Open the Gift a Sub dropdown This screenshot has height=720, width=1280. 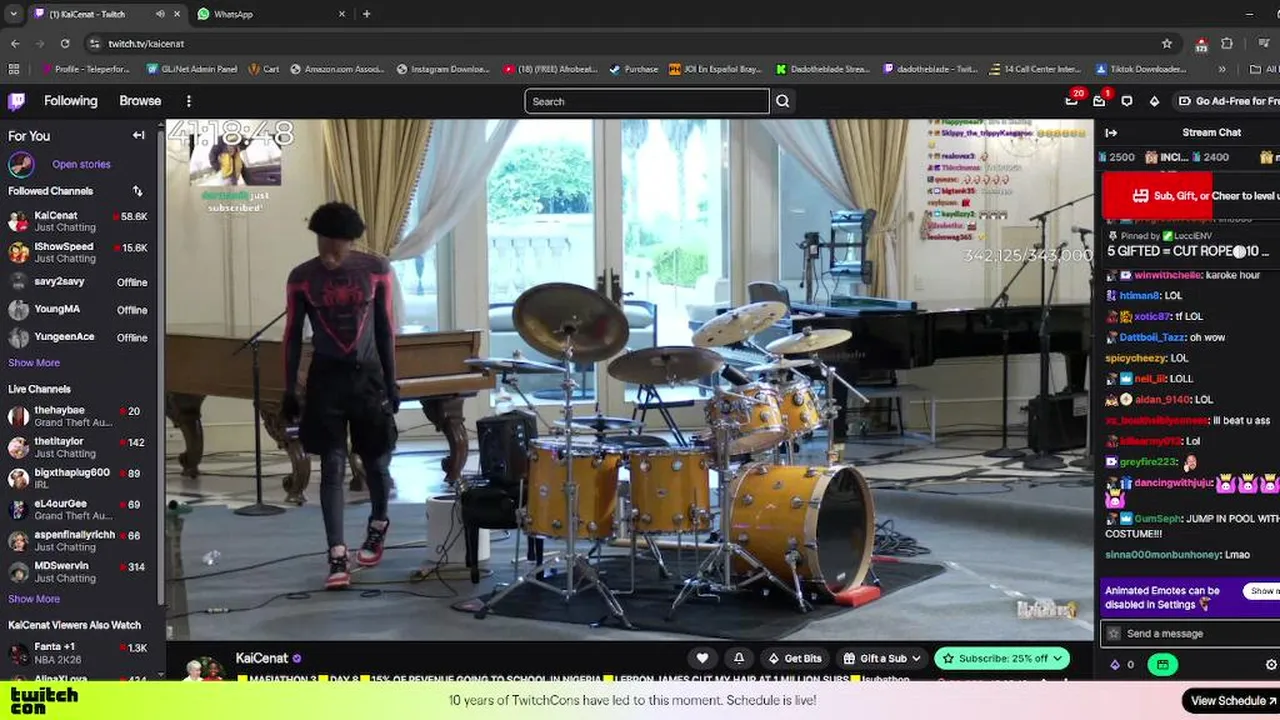[883, 658]
